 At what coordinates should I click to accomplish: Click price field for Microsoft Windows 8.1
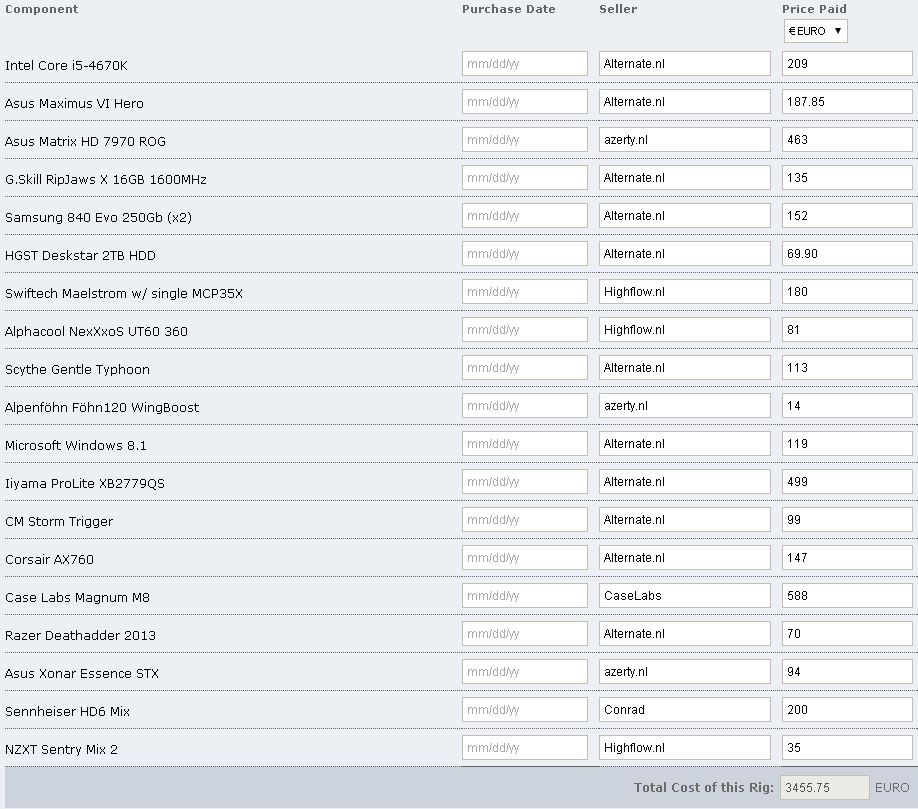[x=847, y=444]
